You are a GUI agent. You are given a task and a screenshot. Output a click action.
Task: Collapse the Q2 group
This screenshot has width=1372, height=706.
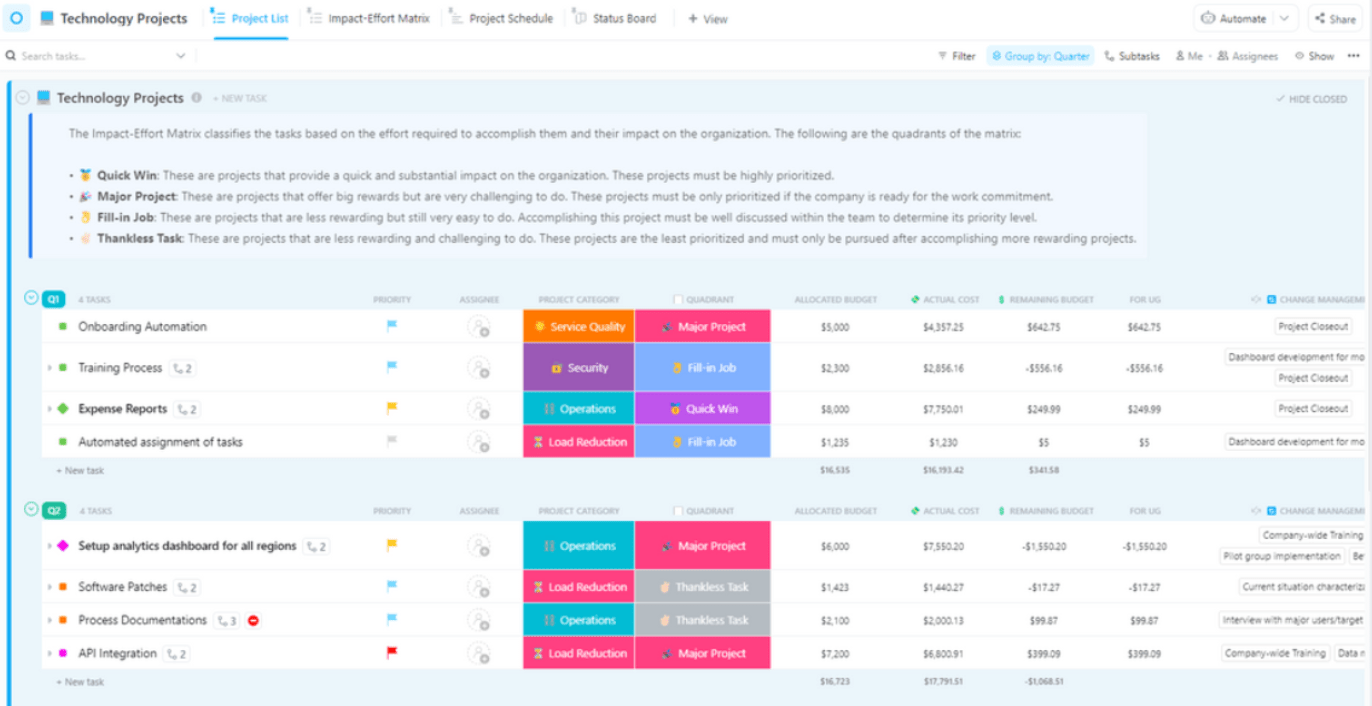pyautogui.click(x=31, y=510)
